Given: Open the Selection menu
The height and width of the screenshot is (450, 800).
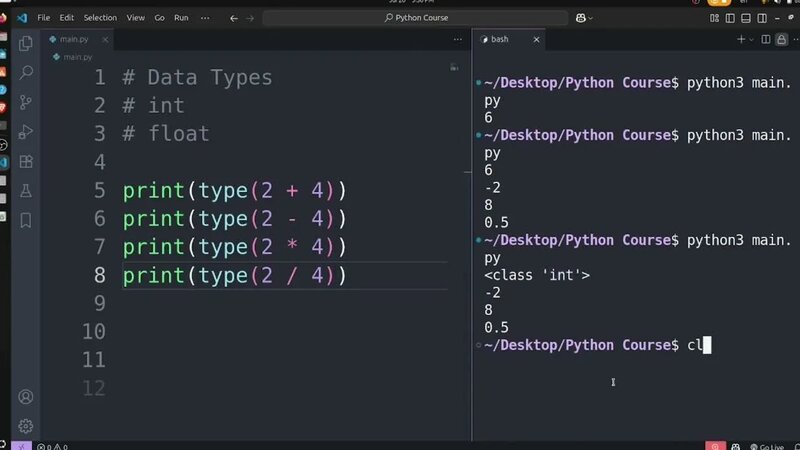Looking at the screenshot, I should pyautogui.click(x=100, y=18).
